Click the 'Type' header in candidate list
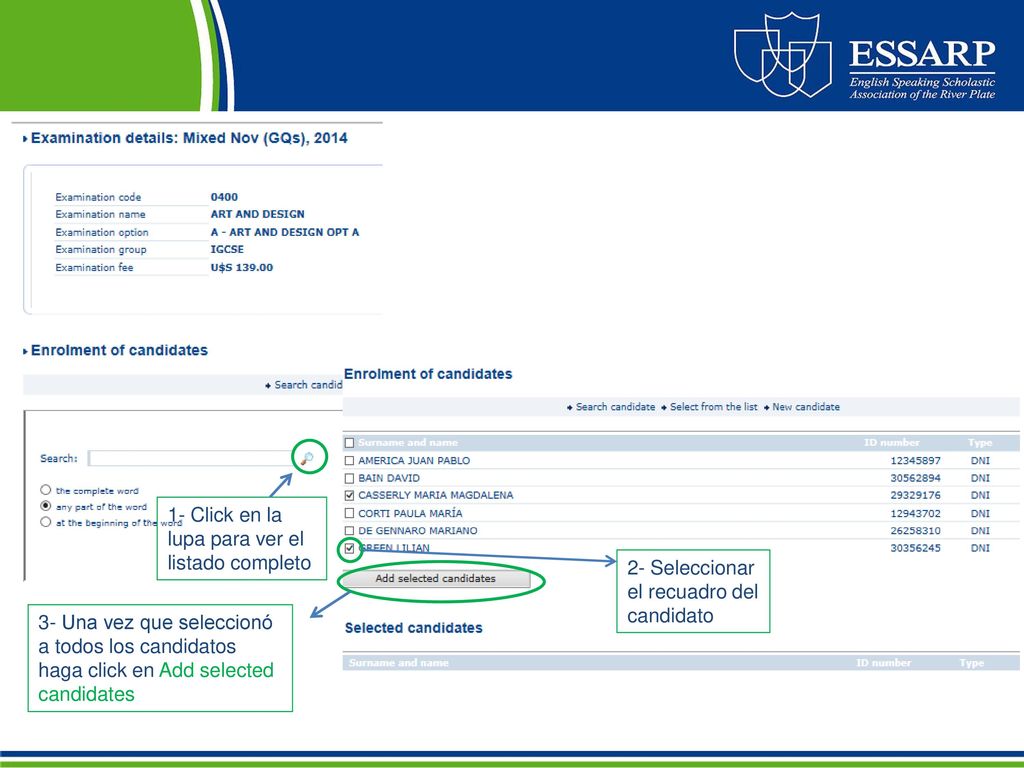1024x768 pixels. 980,443
